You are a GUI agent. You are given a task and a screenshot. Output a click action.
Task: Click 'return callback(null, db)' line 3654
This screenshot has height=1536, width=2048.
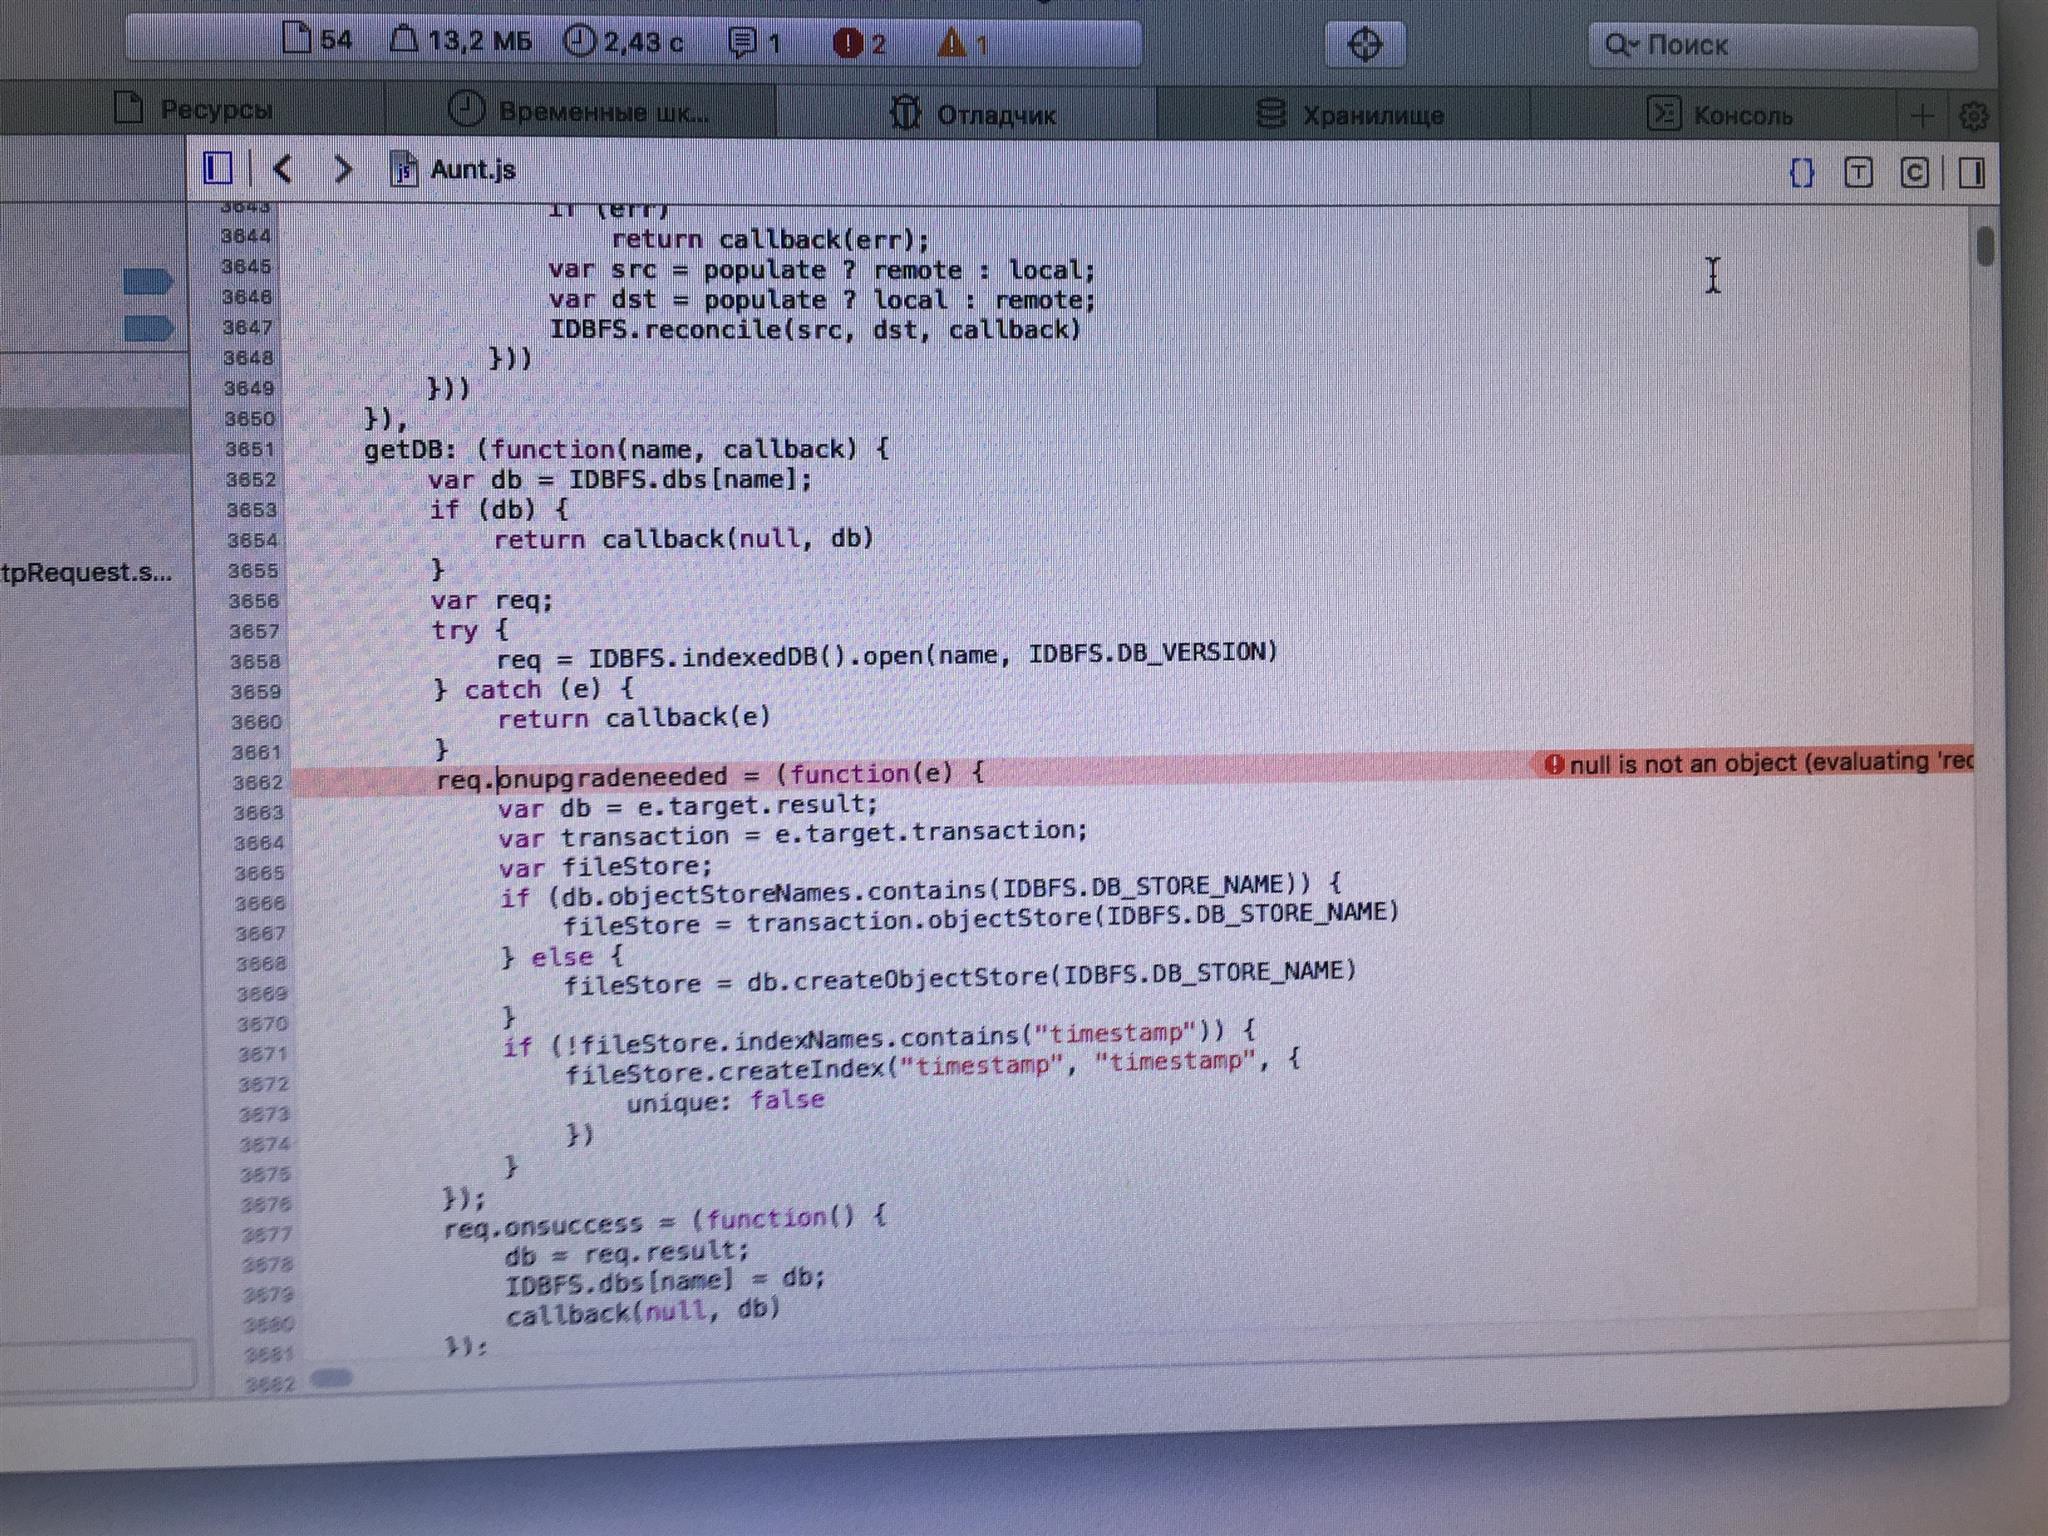pos(684,539)
